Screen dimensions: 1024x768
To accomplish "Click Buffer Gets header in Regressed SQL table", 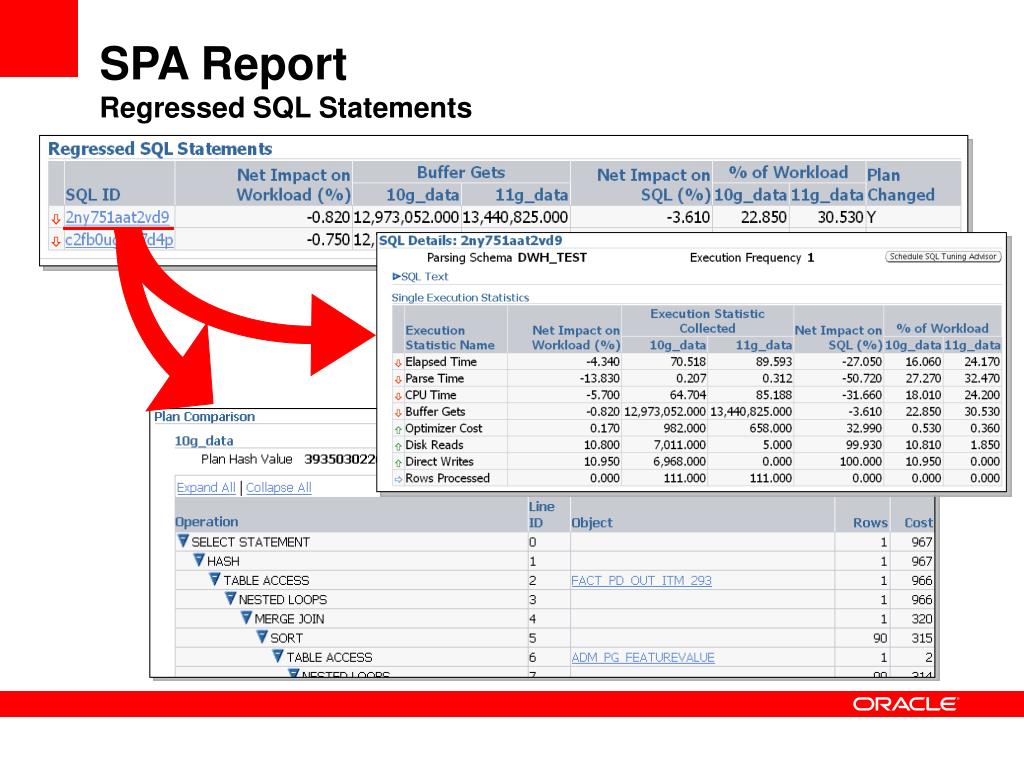I will click(x=460, y=172).
